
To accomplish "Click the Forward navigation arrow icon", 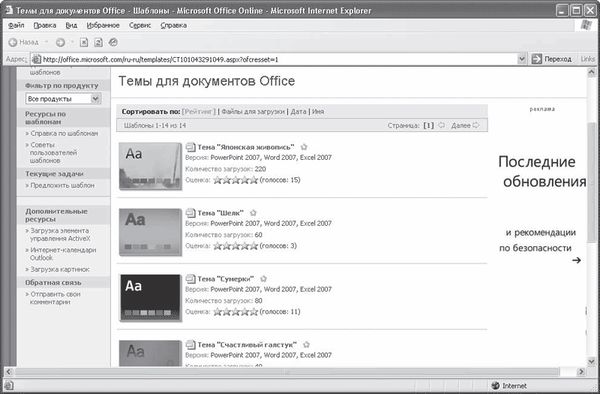I will 60,42.
